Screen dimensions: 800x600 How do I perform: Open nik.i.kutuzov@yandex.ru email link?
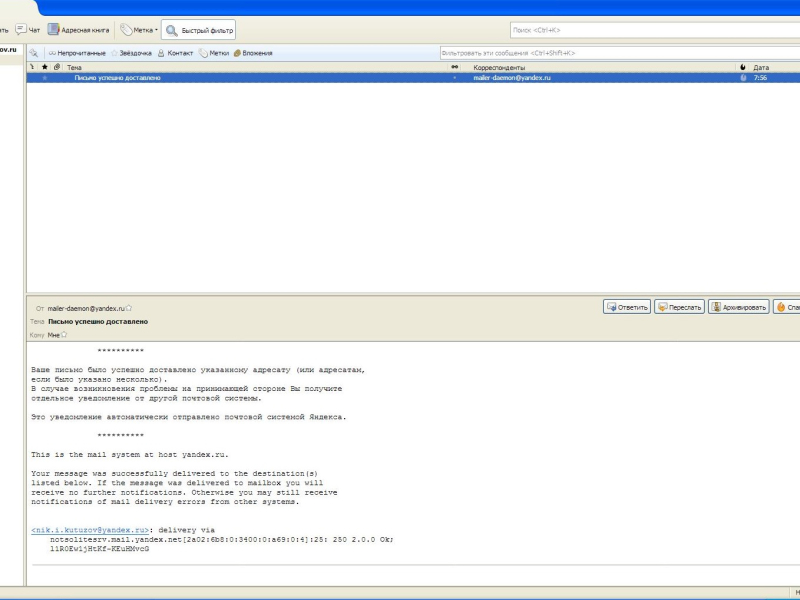(90, 530)
